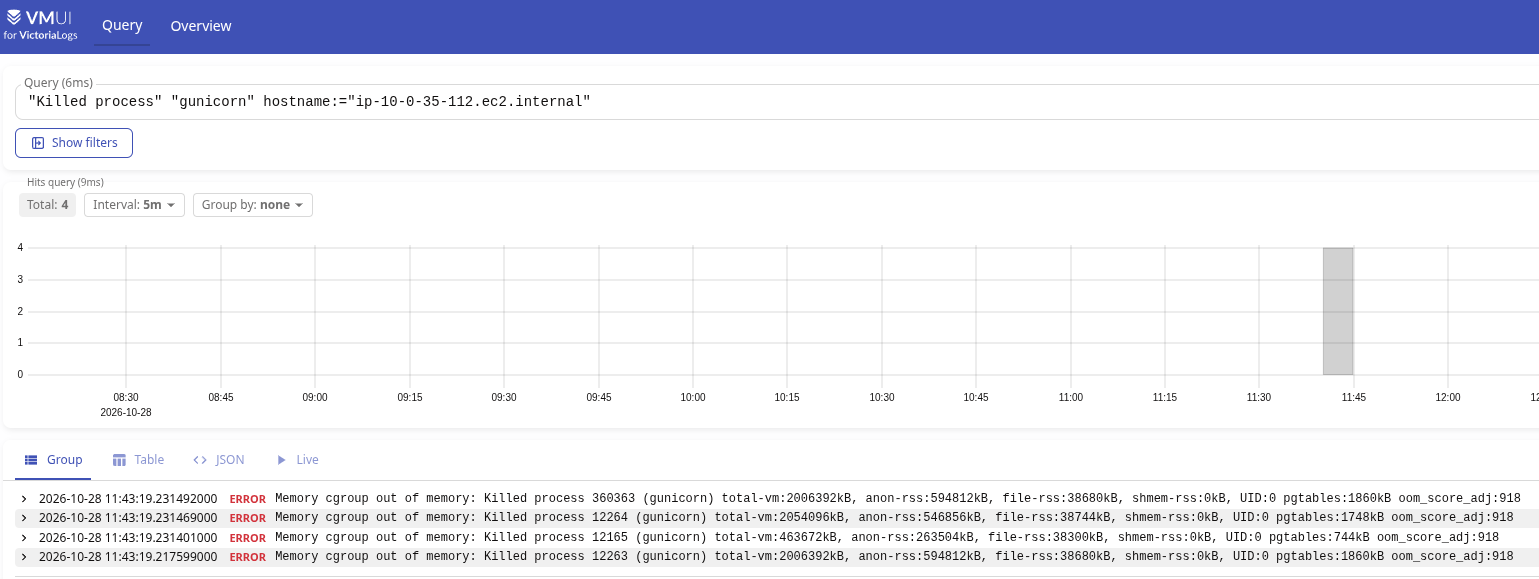
Task: Click log message for killed process 360363
Action: 898,499
